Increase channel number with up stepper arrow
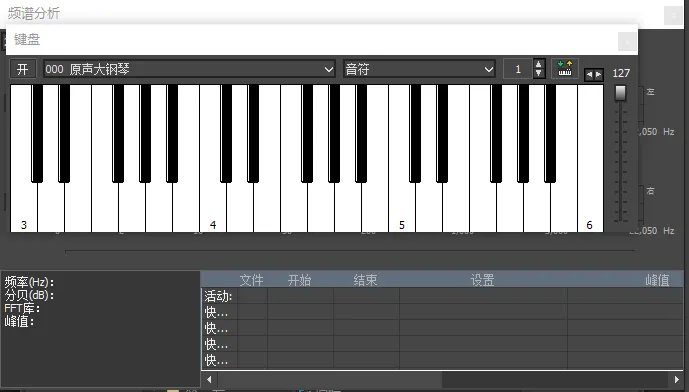 pos(539,64)
